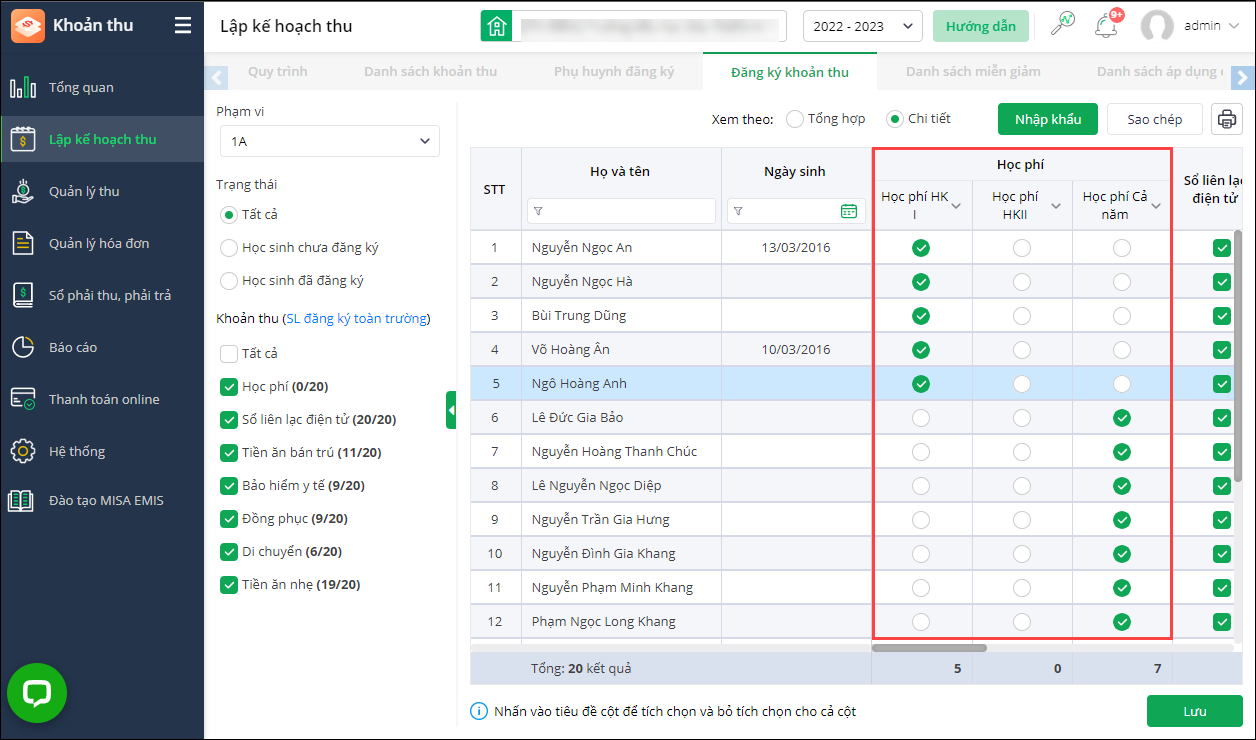Select the Học sinh chưa đăng ký radio
Viewport: 1256px width, 740px height.
coord(229,248)
